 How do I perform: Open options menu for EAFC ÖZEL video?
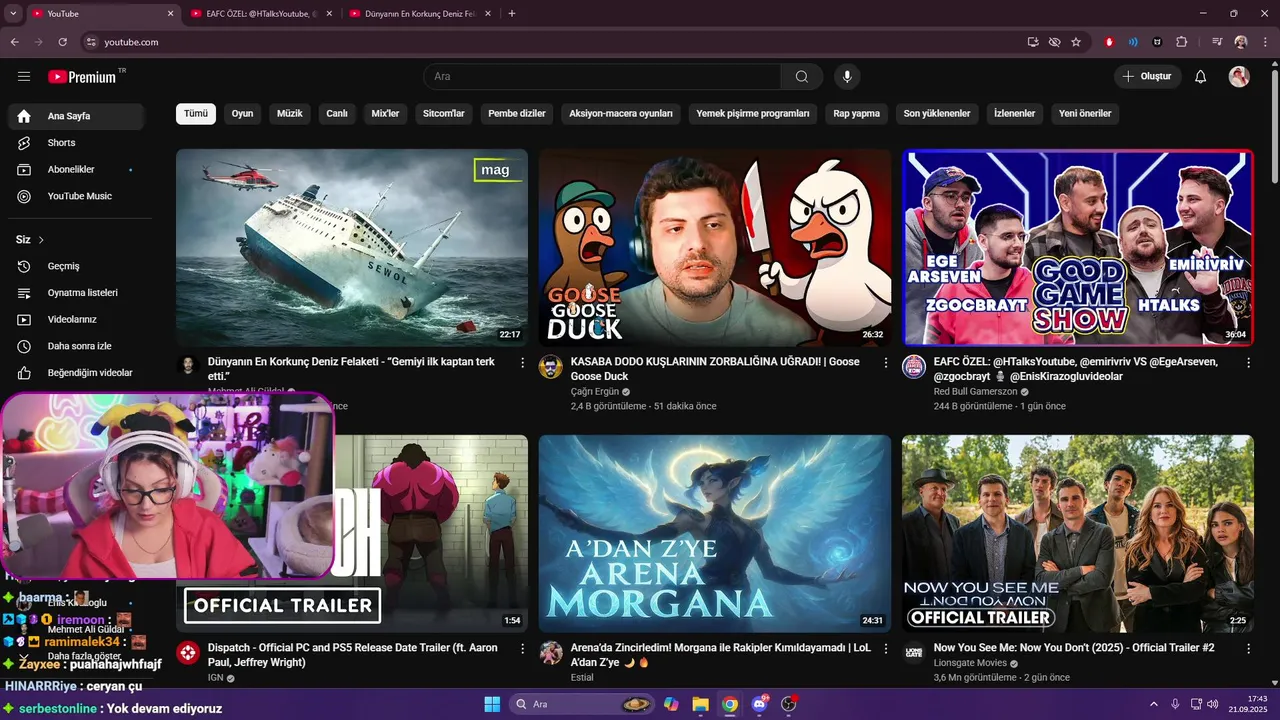[x=1248, y=362]
